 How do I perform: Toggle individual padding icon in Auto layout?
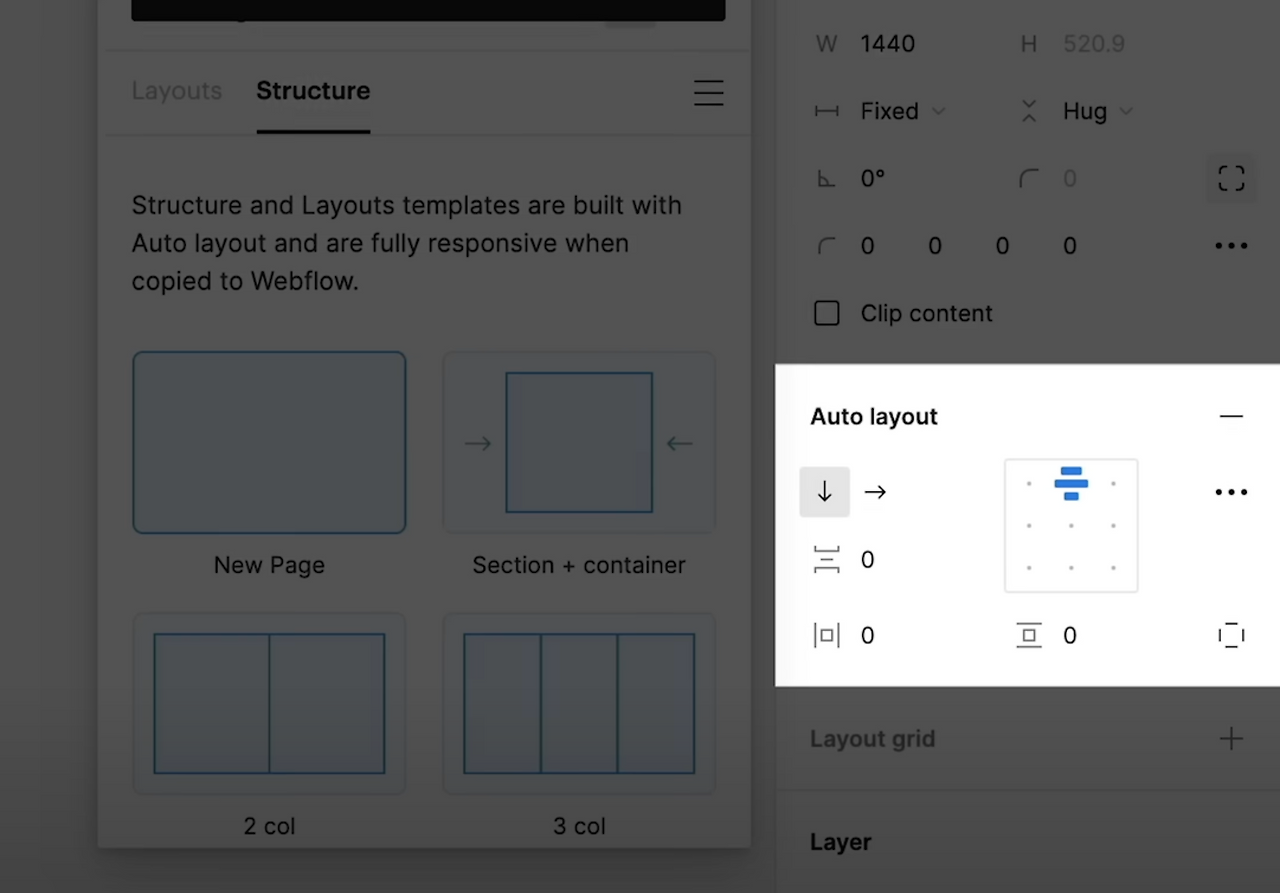1231,635
